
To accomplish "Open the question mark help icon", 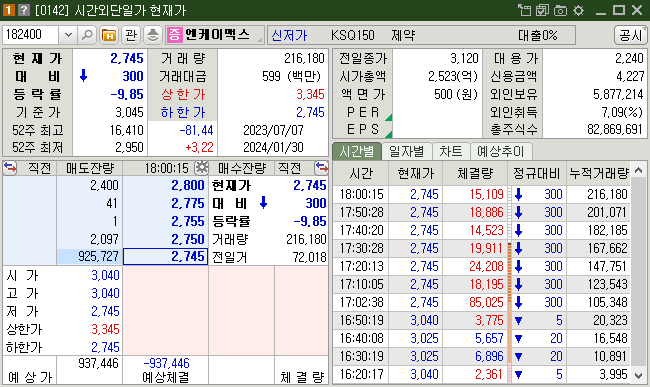I will [24, 10].
